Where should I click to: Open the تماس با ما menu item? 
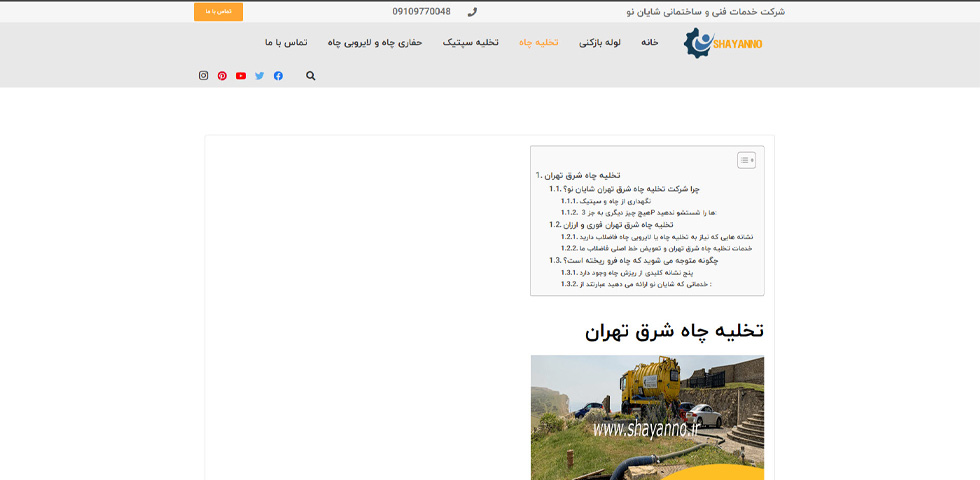(286, 42)
